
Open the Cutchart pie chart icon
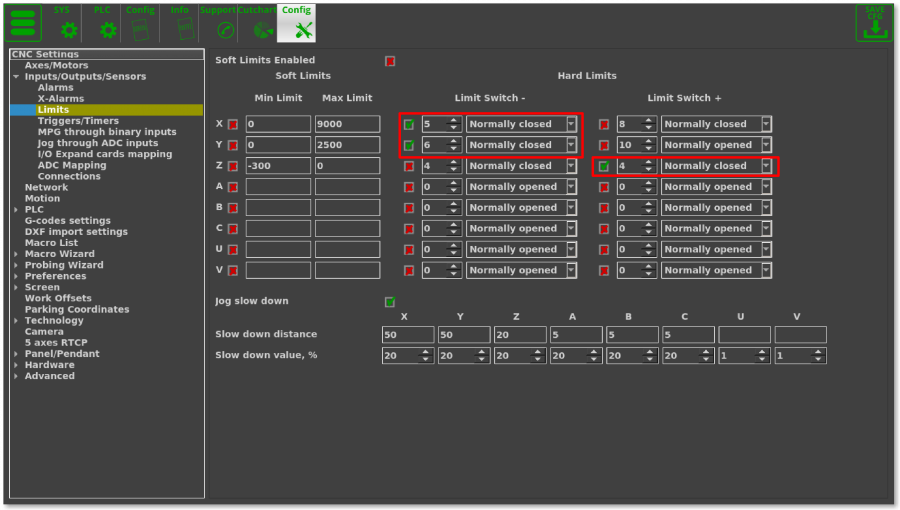click(260, 23)
